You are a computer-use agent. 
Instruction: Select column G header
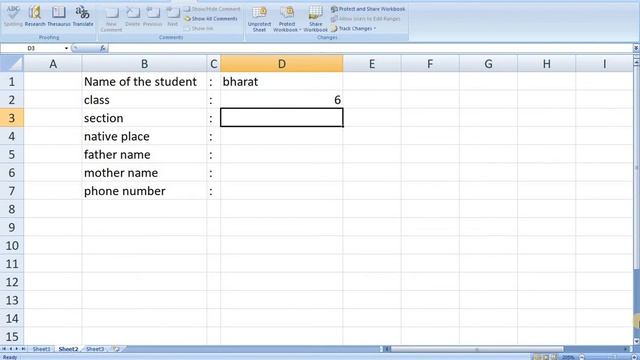point(488,64)
